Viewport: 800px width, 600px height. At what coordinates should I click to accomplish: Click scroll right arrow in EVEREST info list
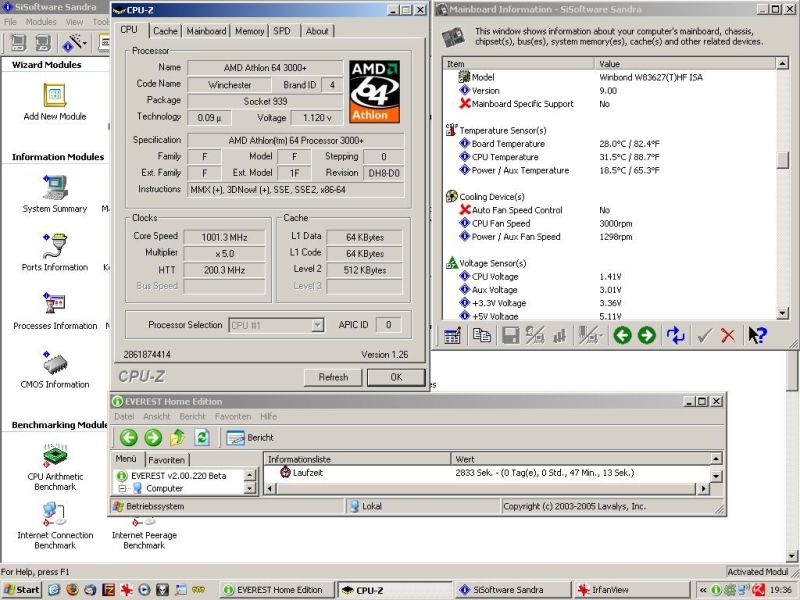coord(704,489)
